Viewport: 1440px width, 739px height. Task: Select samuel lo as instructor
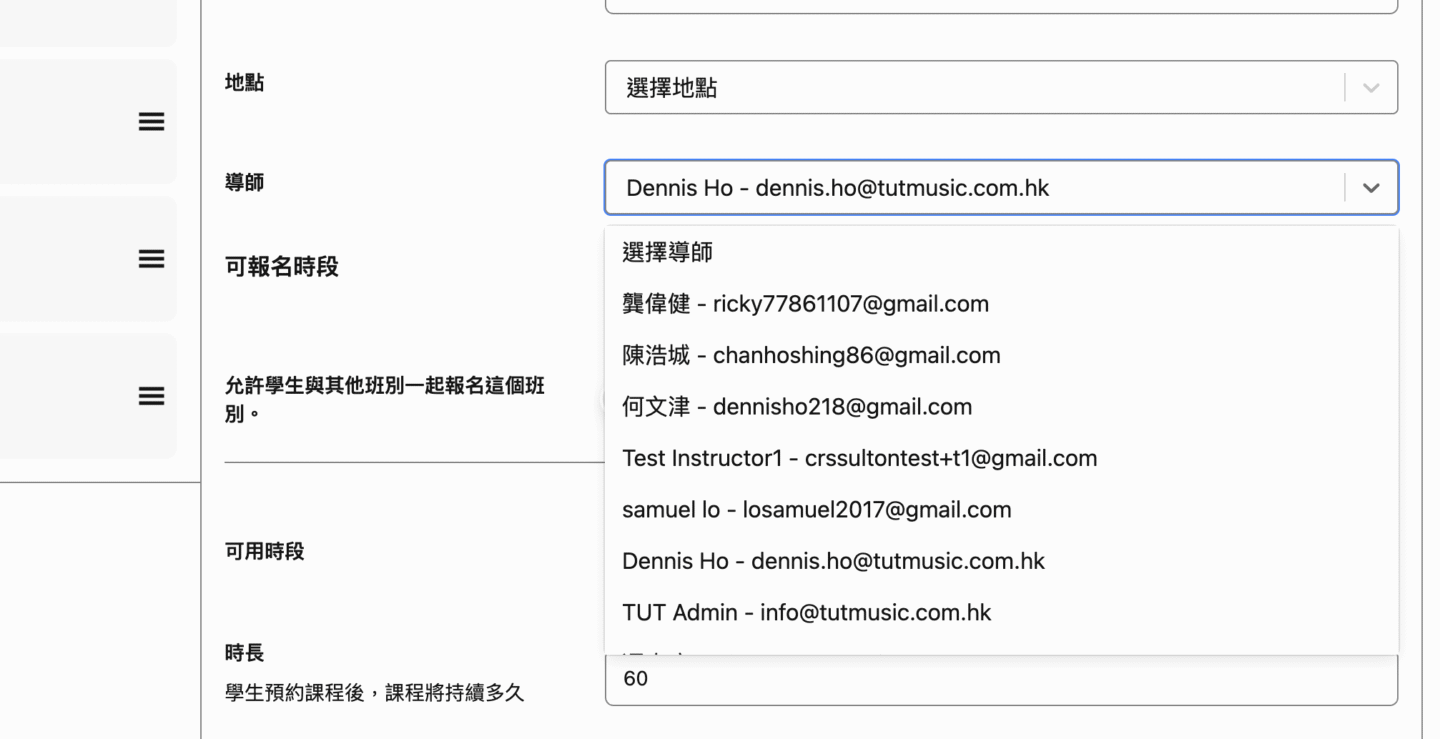coord(816,510)
